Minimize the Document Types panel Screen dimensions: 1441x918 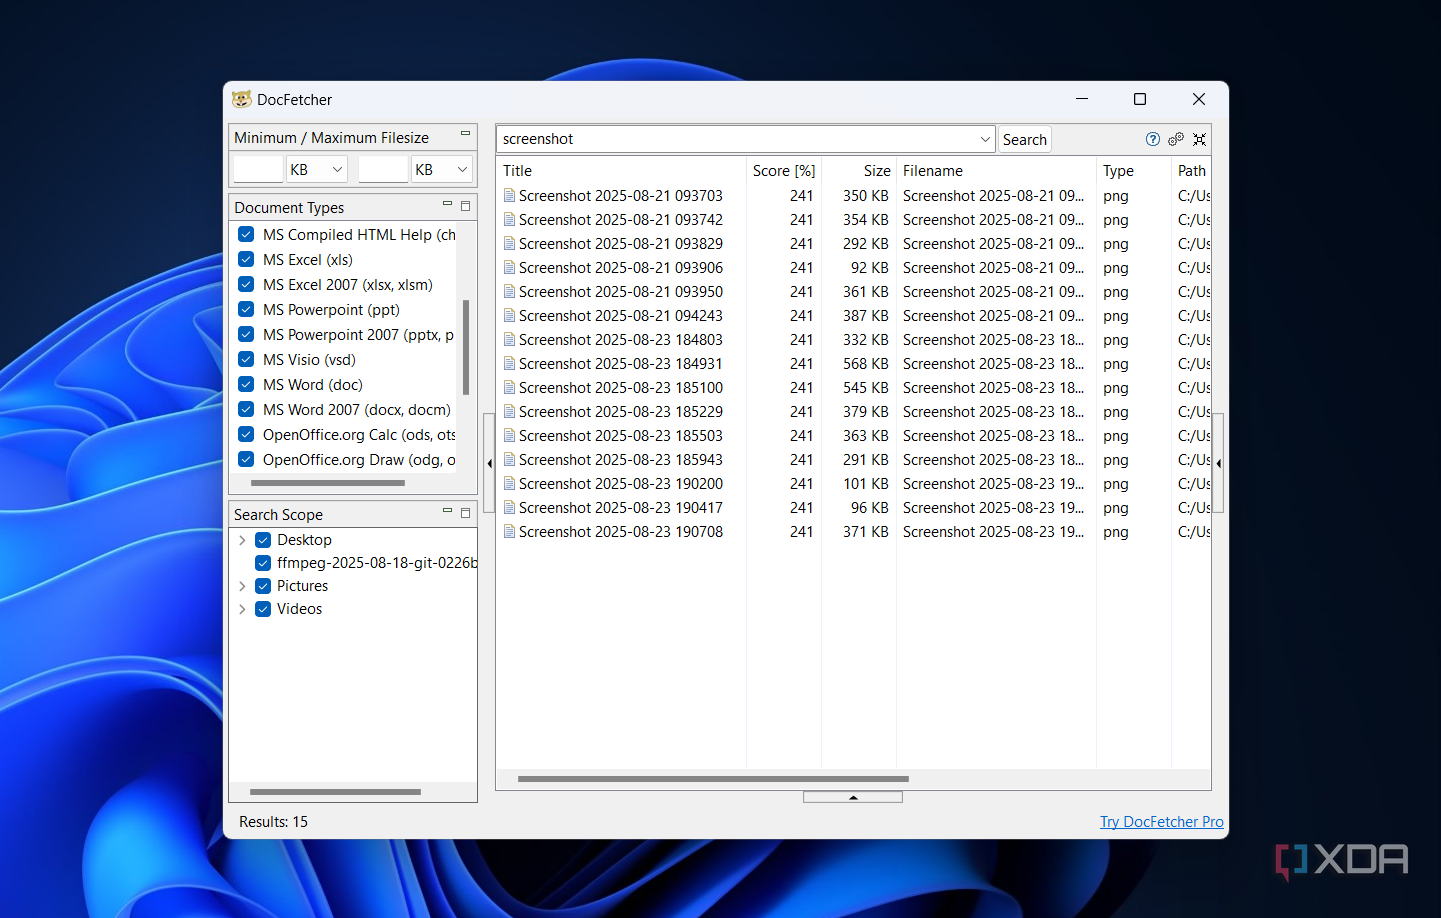(447, 204)
